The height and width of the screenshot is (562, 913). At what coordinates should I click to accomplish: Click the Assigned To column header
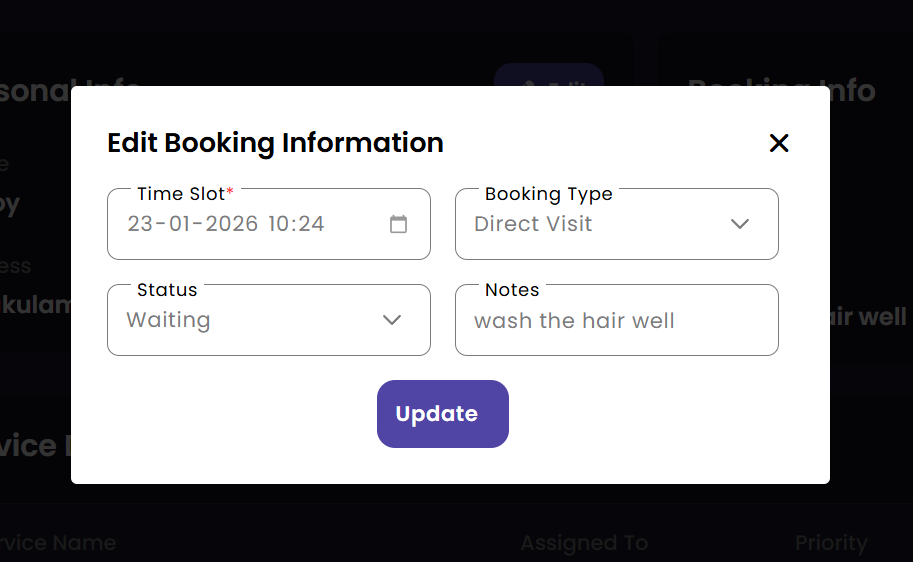584,543
